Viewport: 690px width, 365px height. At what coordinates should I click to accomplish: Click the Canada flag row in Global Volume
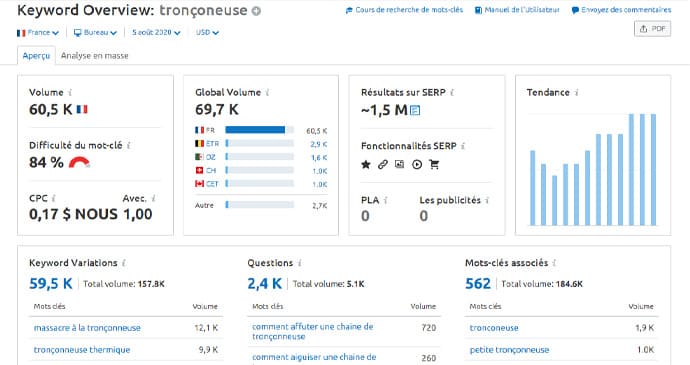261,184
